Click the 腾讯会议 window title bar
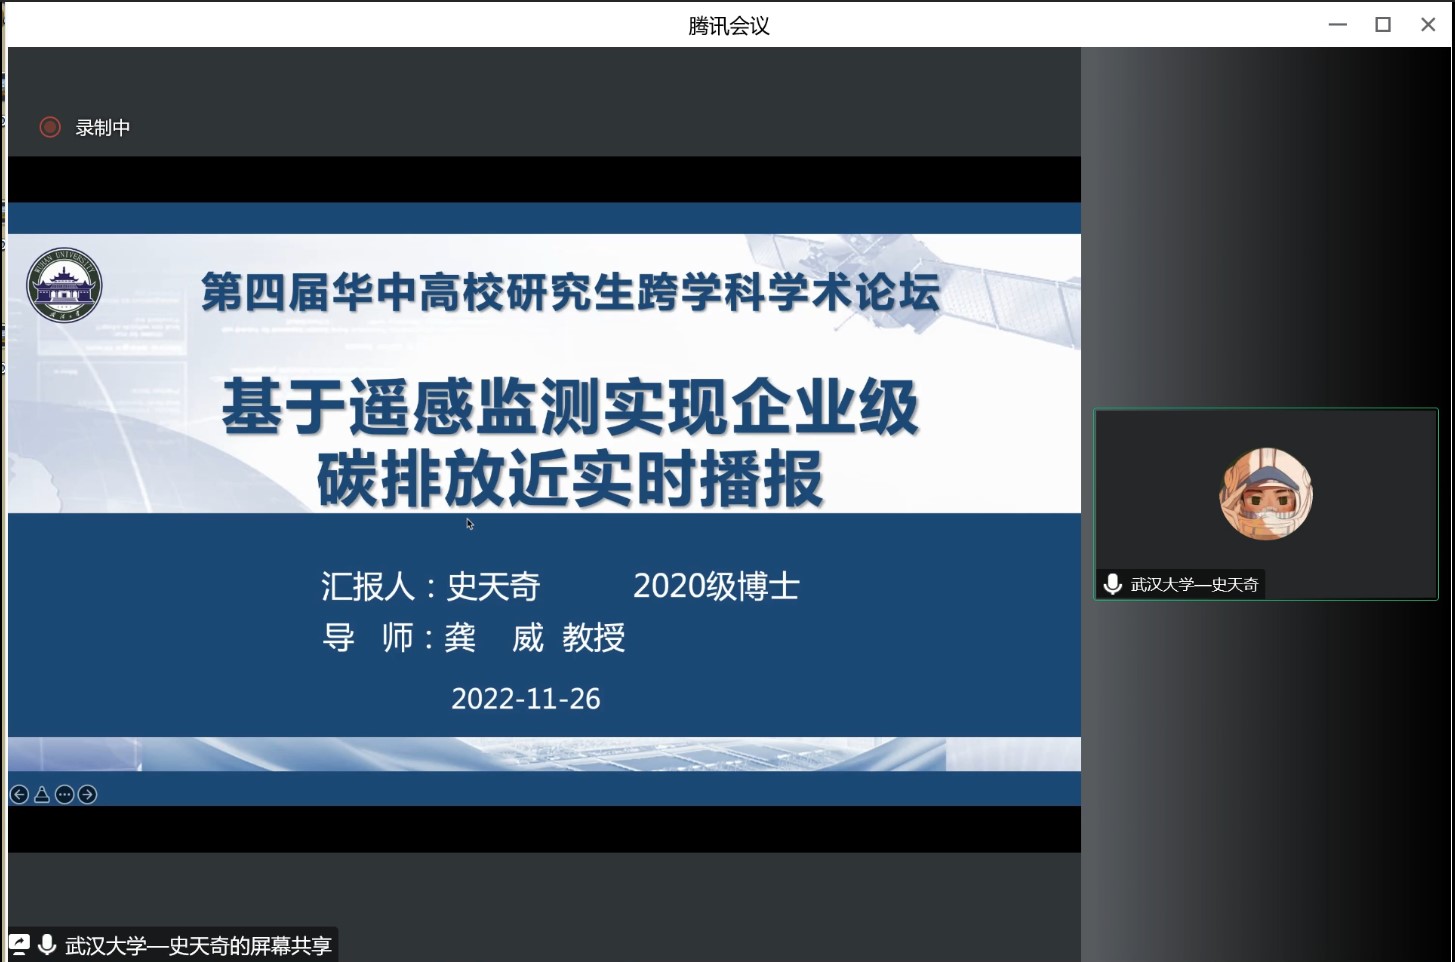The height and width of the screenshot is (962, 1455). [728, 26]
